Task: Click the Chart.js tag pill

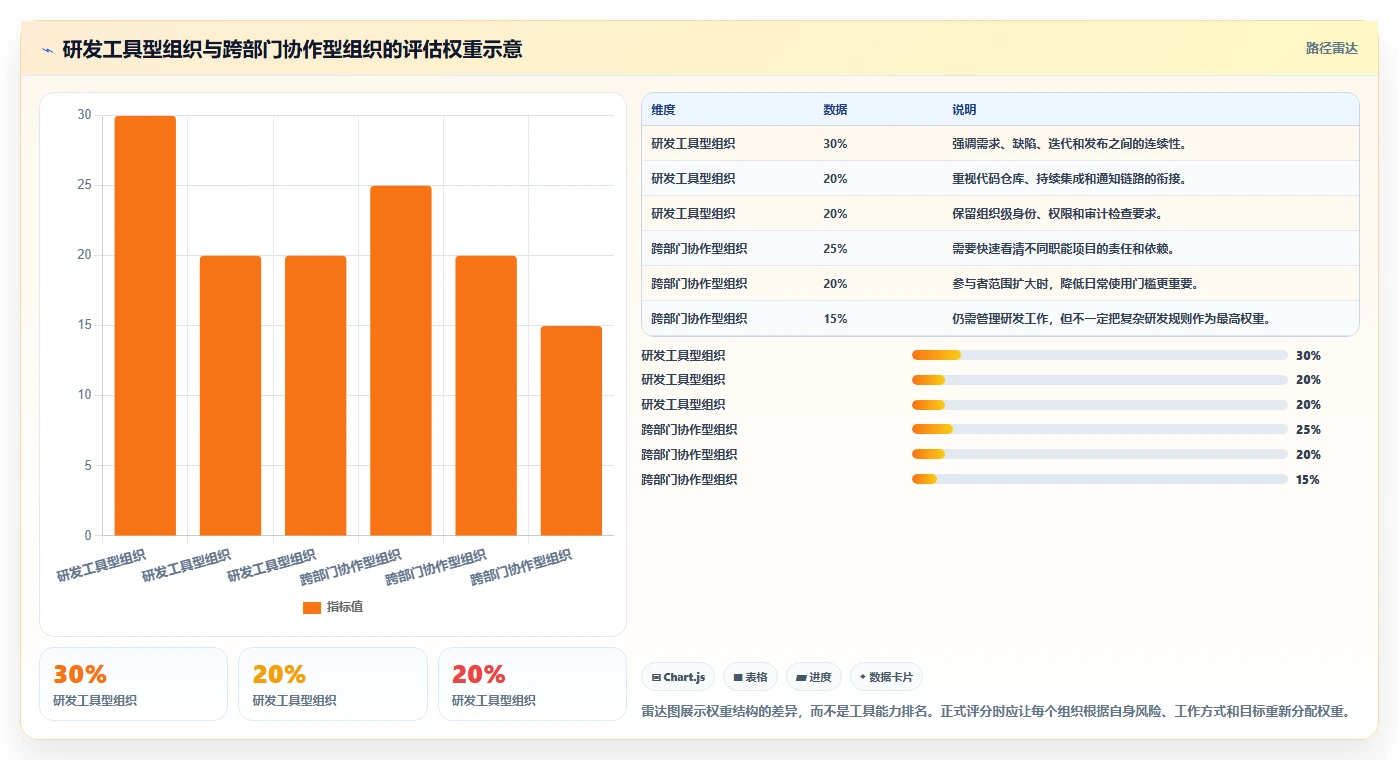Action: [x=678, y=677]
